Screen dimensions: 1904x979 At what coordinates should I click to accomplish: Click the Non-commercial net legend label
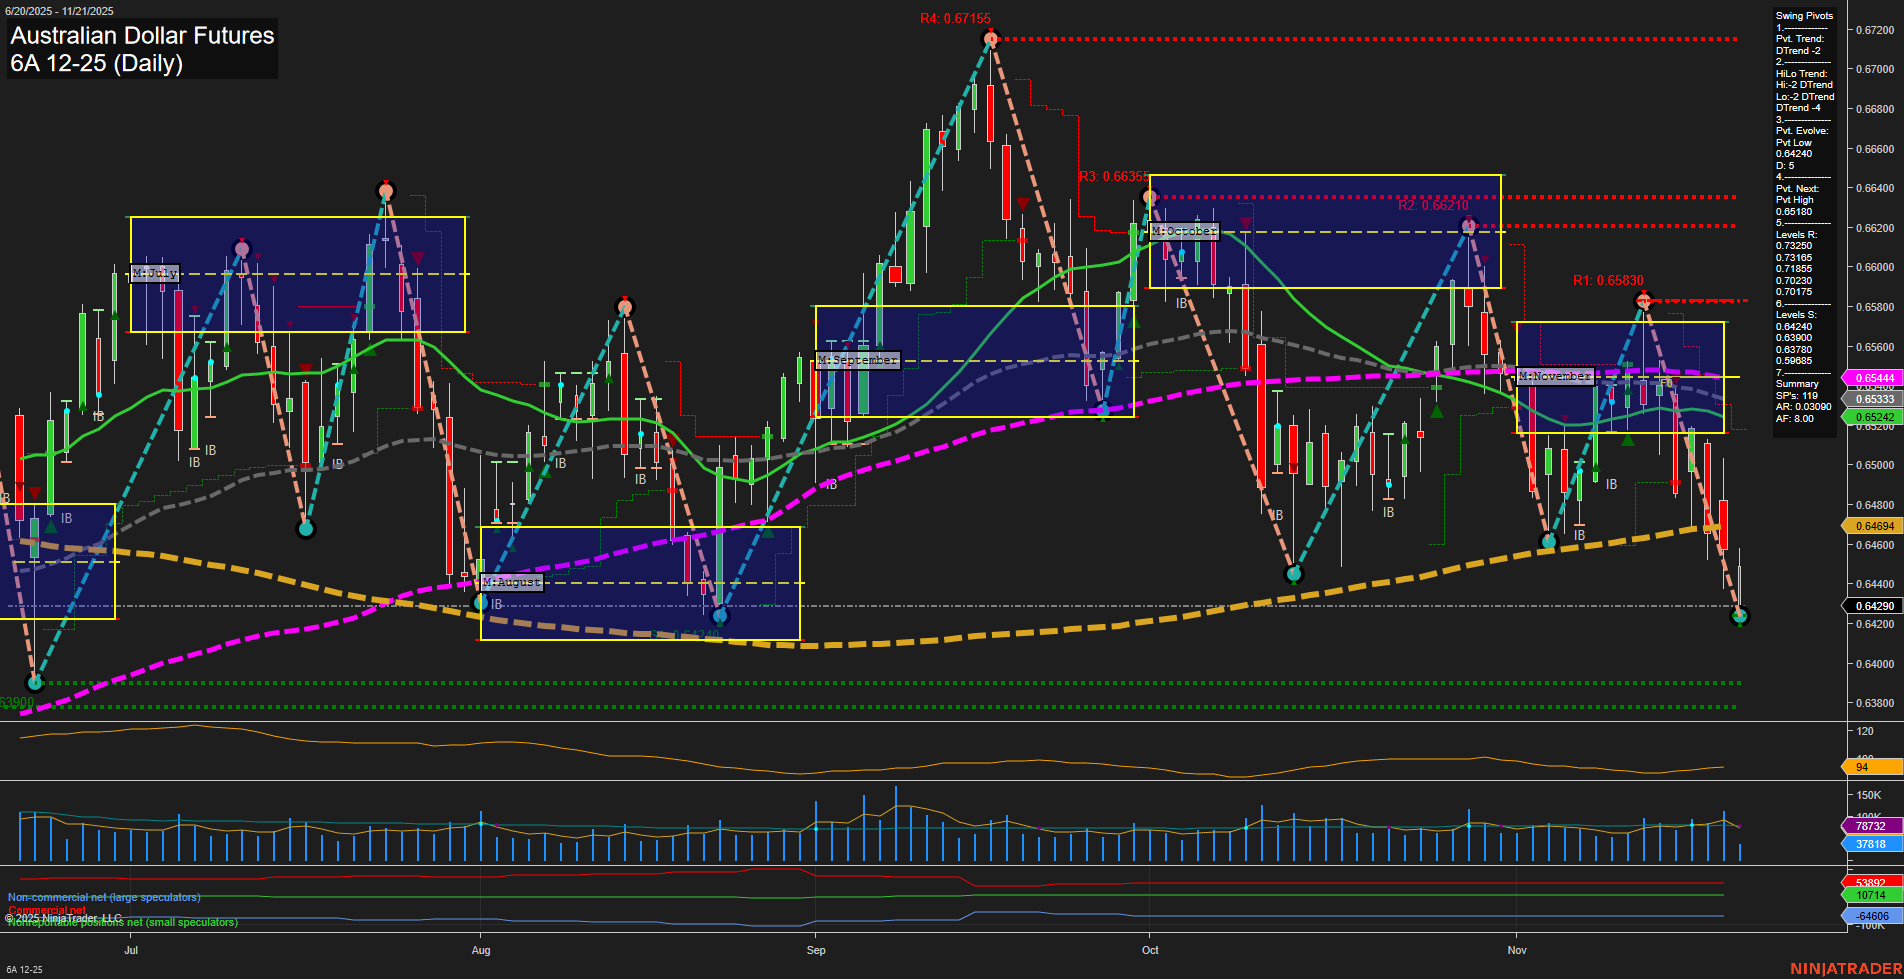[x=104, y=897]
